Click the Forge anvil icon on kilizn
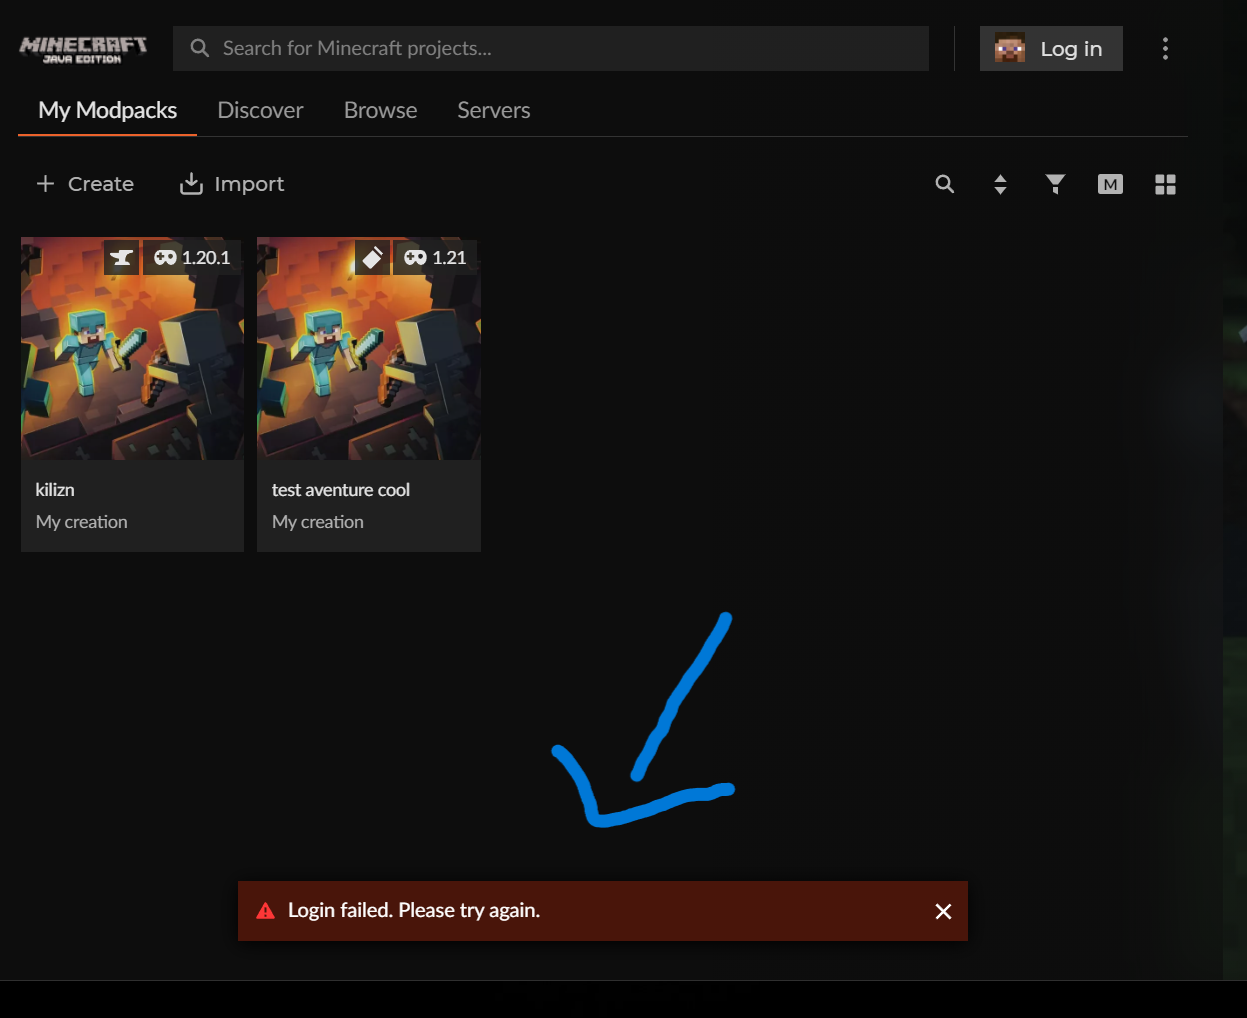The height and width of the screenshot is (1018, 1247). (x=122, y=258)
